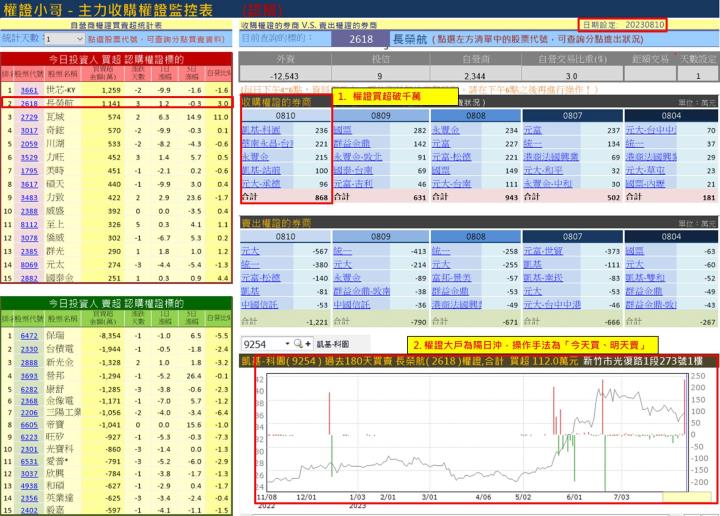The image size is (720, 516).
Task: Click selling broker link 元富-世貿 with -373
Action: click(543, 251)
